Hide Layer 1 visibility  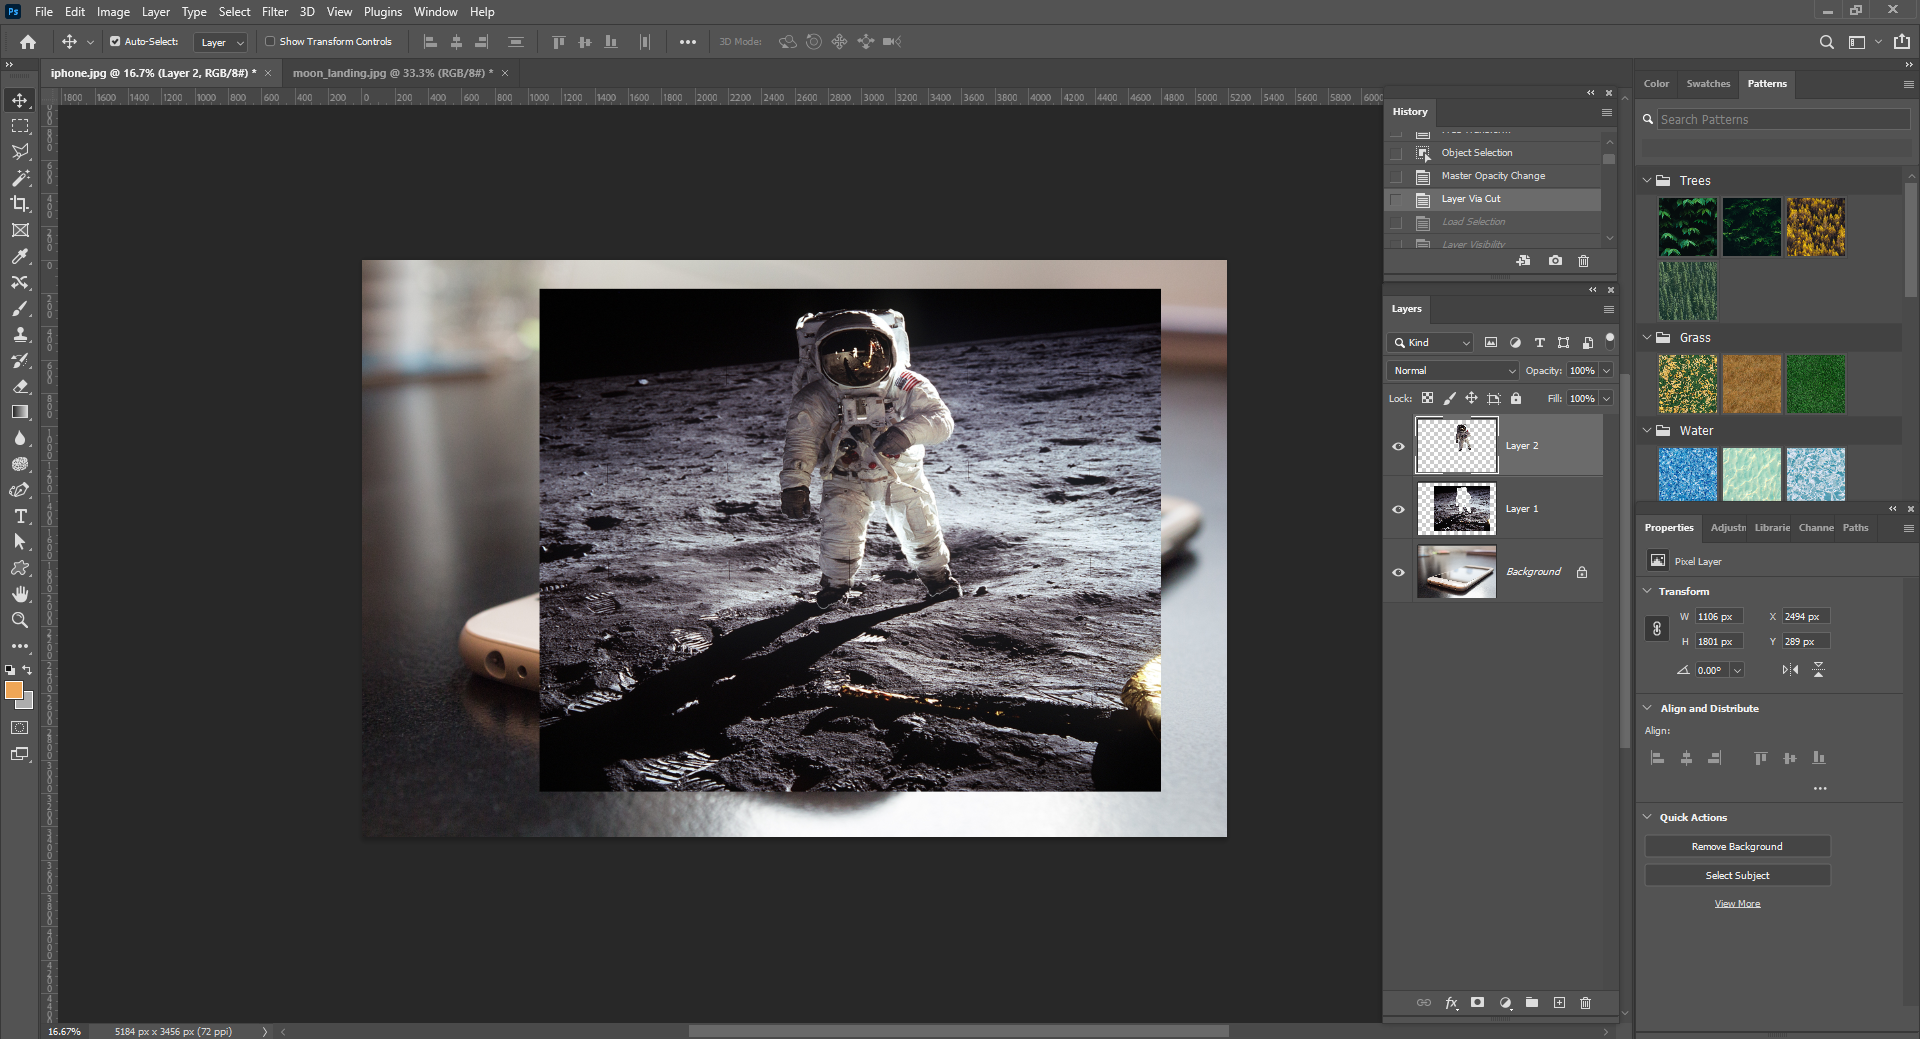click(x=1398, y=509)
